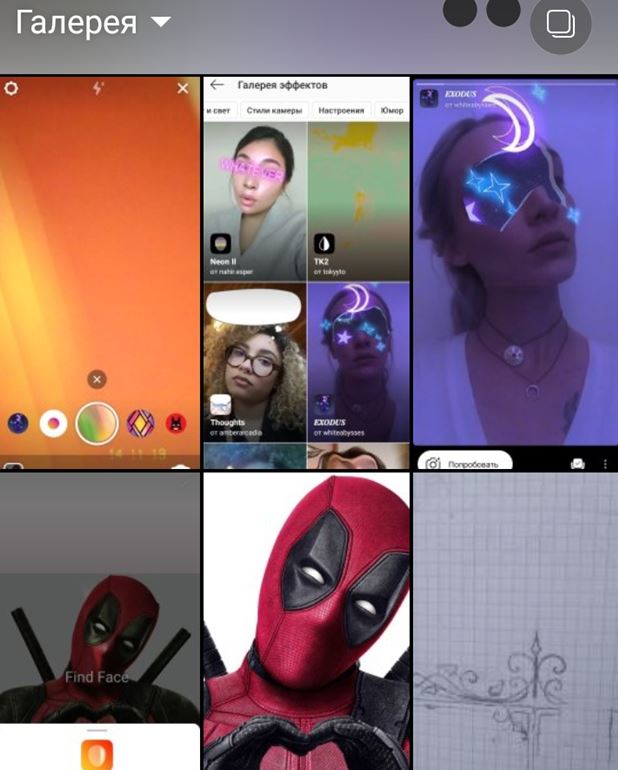618x770 pixels.
Task: Click the X in the camera screenshot's top corner
Action: 183,88
